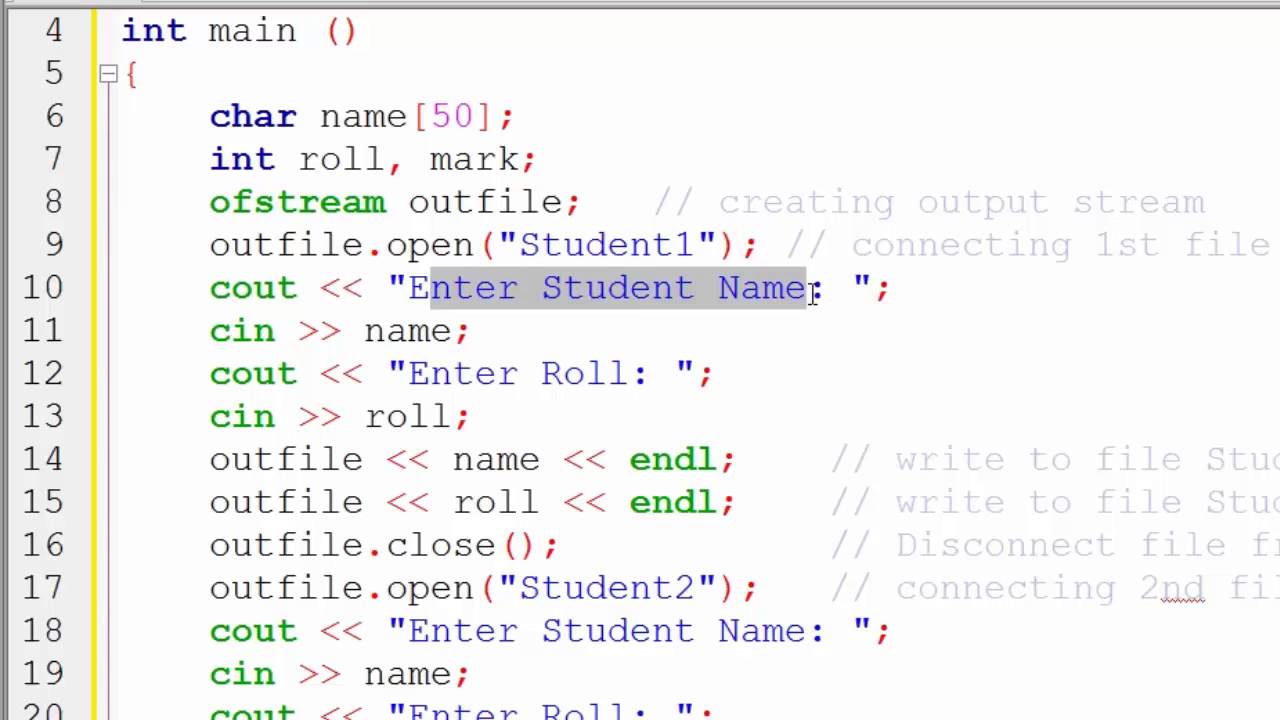The height and width of the screenshot is (720, 1280).
Task: Click the 'char' keyword on line 6
Action: pos(253,117)
